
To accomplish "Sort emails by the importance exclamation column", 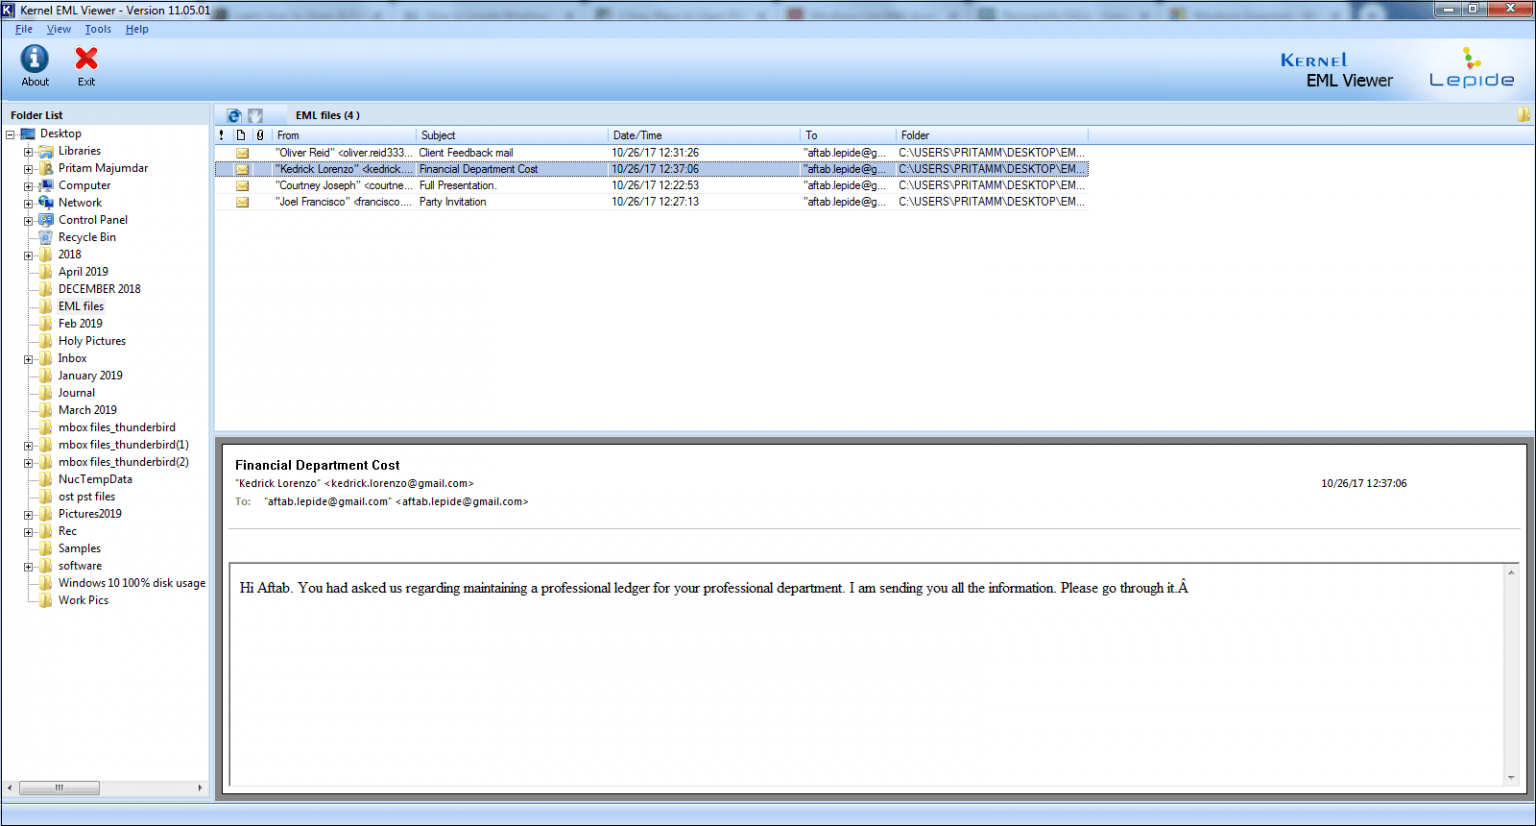I will coord(221,135).
